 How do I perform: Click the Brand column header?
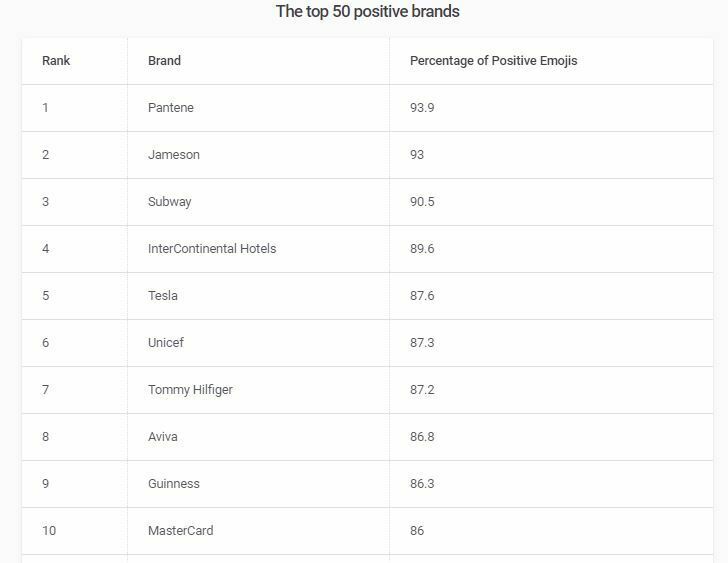[164, 61]
